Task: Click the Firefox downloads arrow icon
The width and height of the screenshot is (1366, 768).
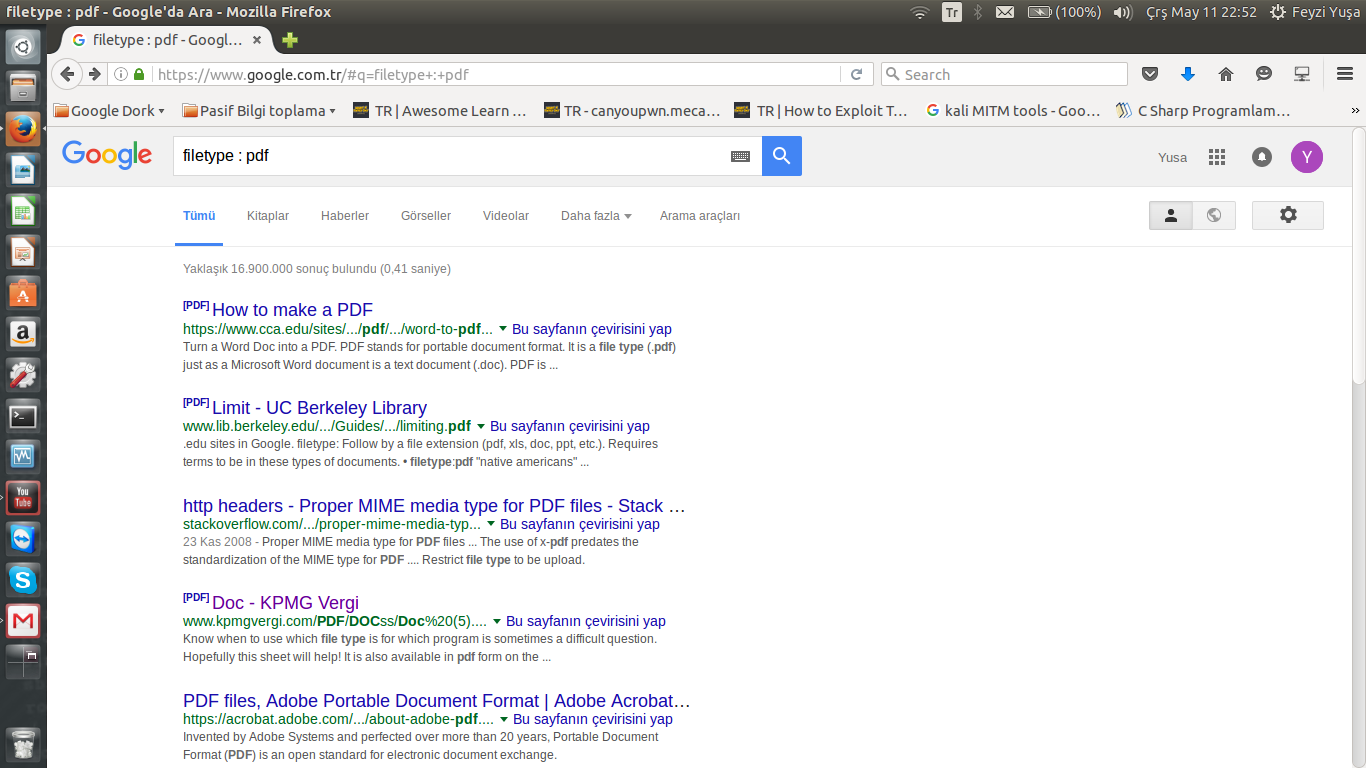Action: coord(1188,74)
